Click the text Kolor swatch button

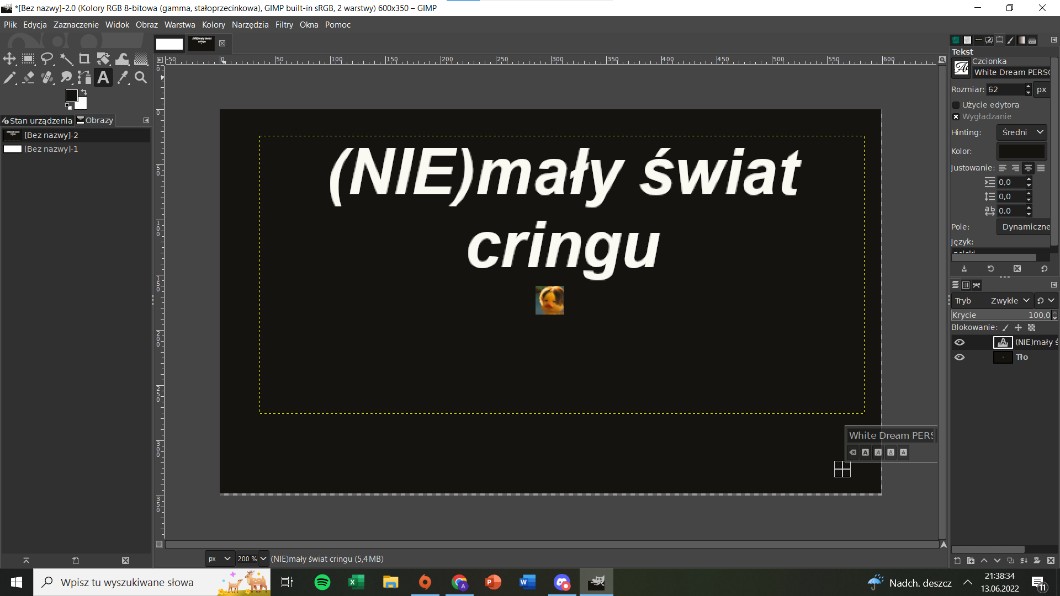(1021, 151)
